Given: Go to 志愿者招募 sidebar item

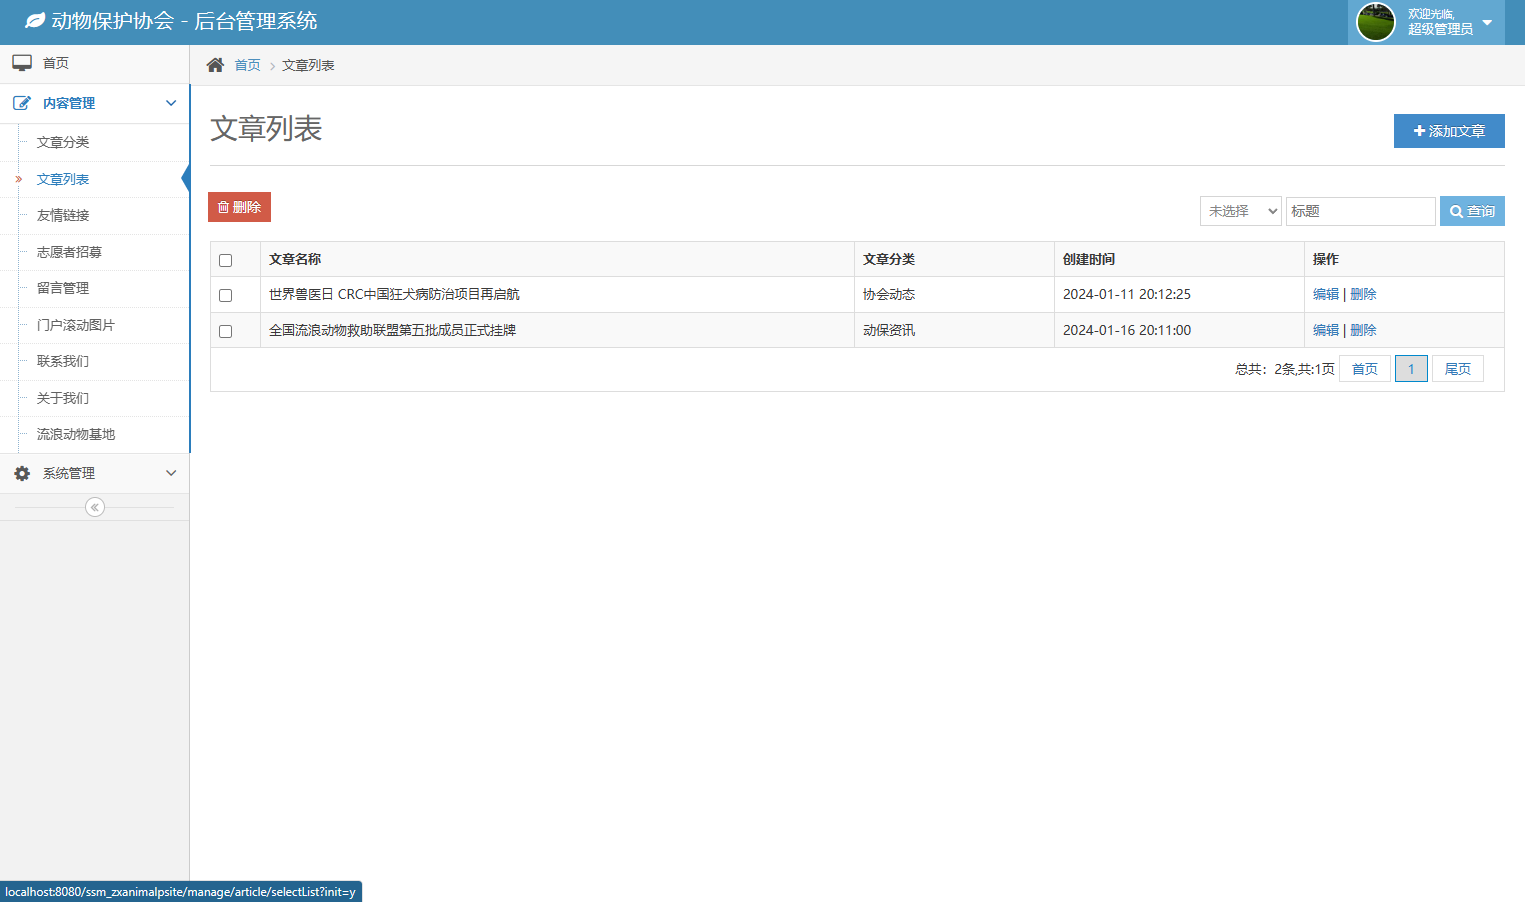Looking at the screenshot, I should (69, 252).
